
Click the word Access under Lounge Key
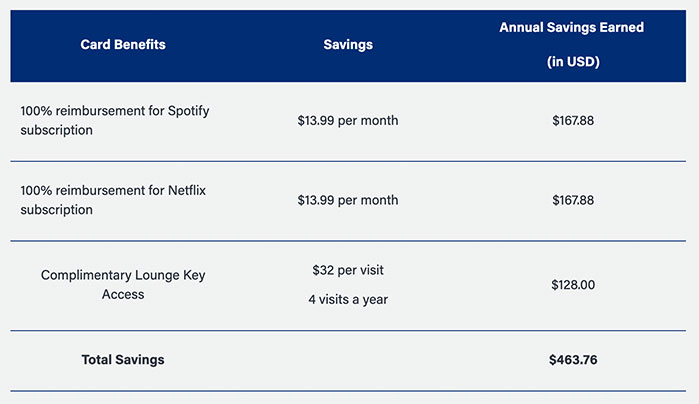(x=123, y=294)
